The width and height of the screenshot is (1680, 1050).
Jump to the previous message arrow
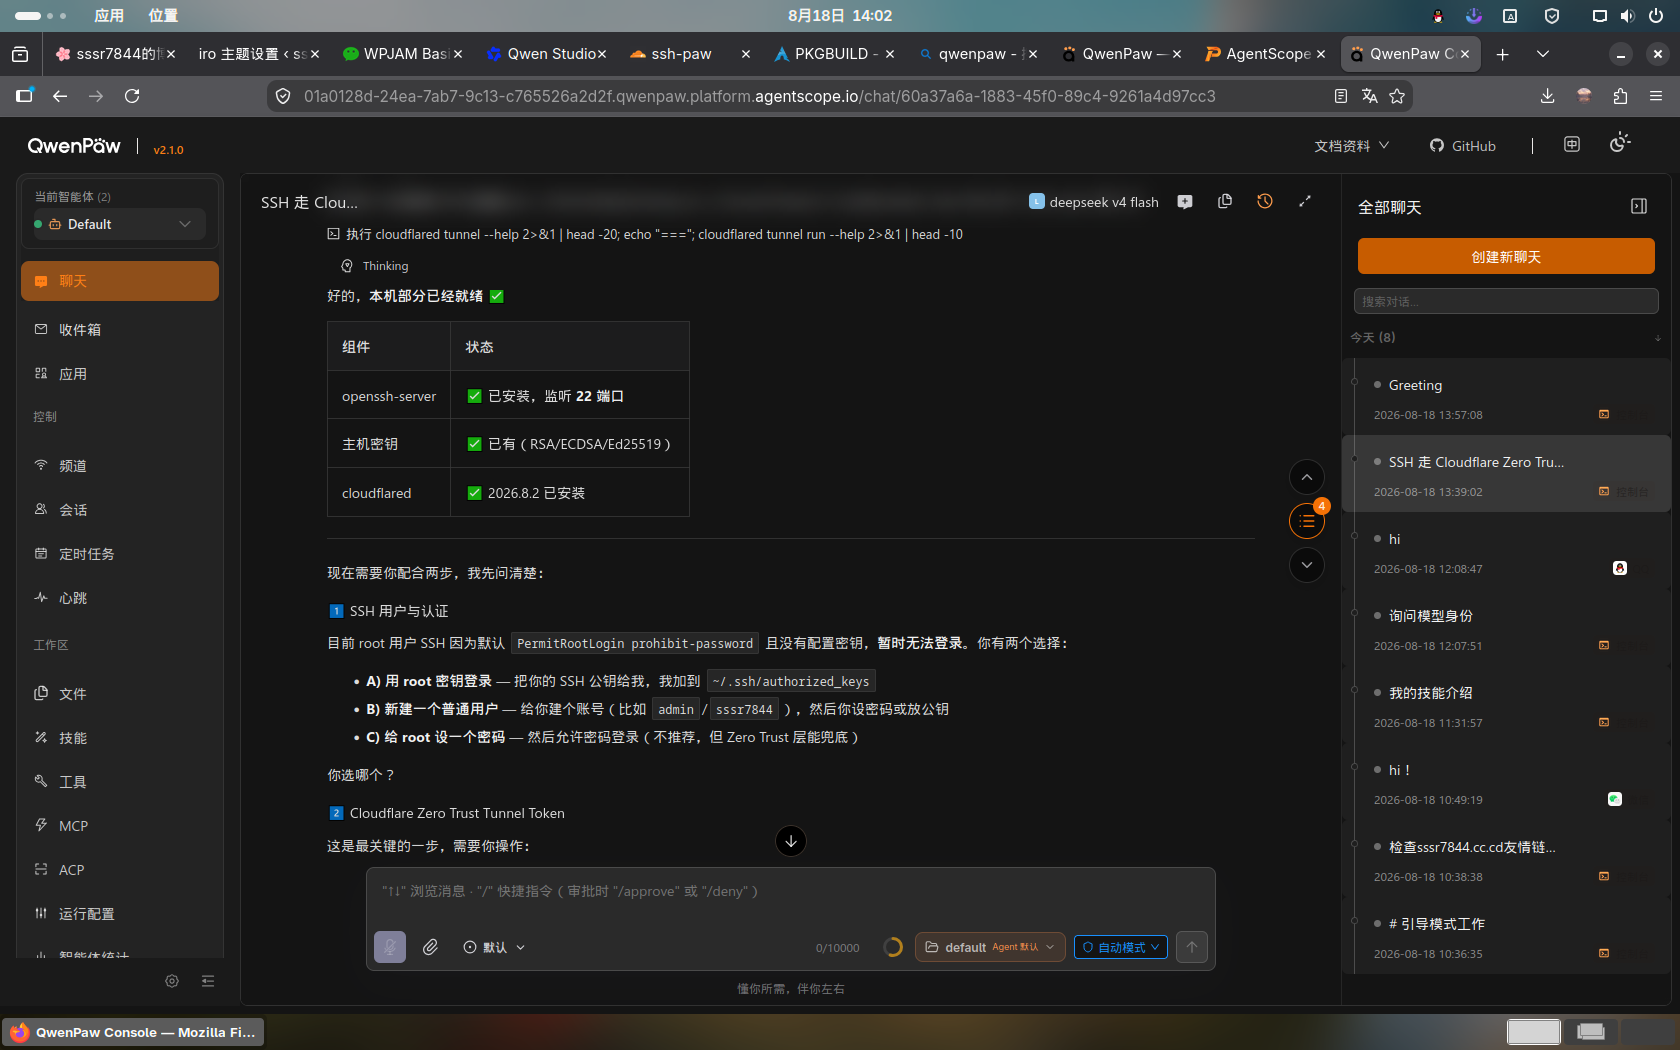pyautogui.click(x=1307, y=477)
